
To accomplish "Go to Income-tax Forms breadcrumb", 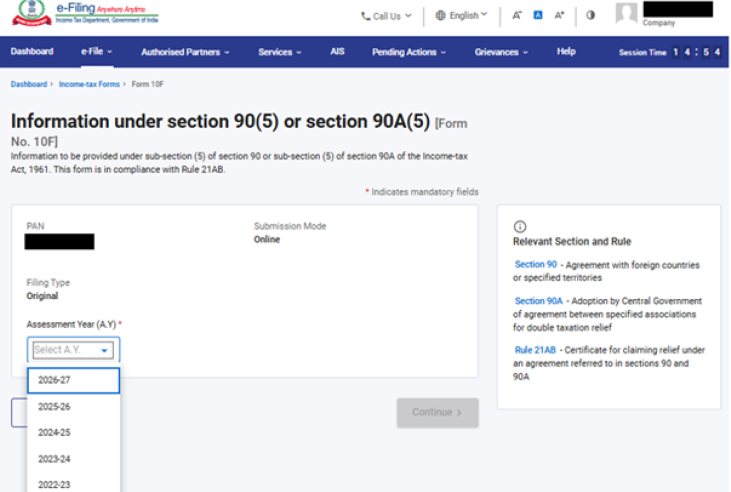I will (x=89, y=85).
